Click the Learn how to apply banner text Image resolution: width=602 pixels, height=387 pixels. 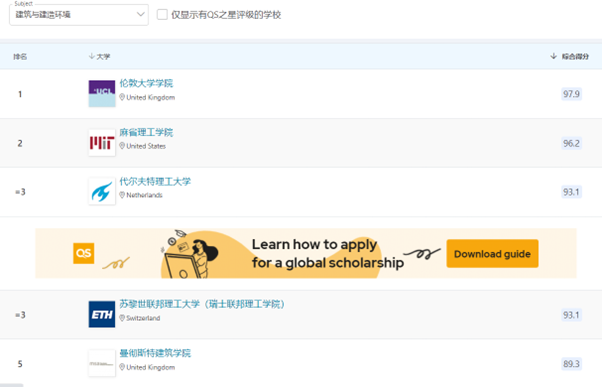328,254
